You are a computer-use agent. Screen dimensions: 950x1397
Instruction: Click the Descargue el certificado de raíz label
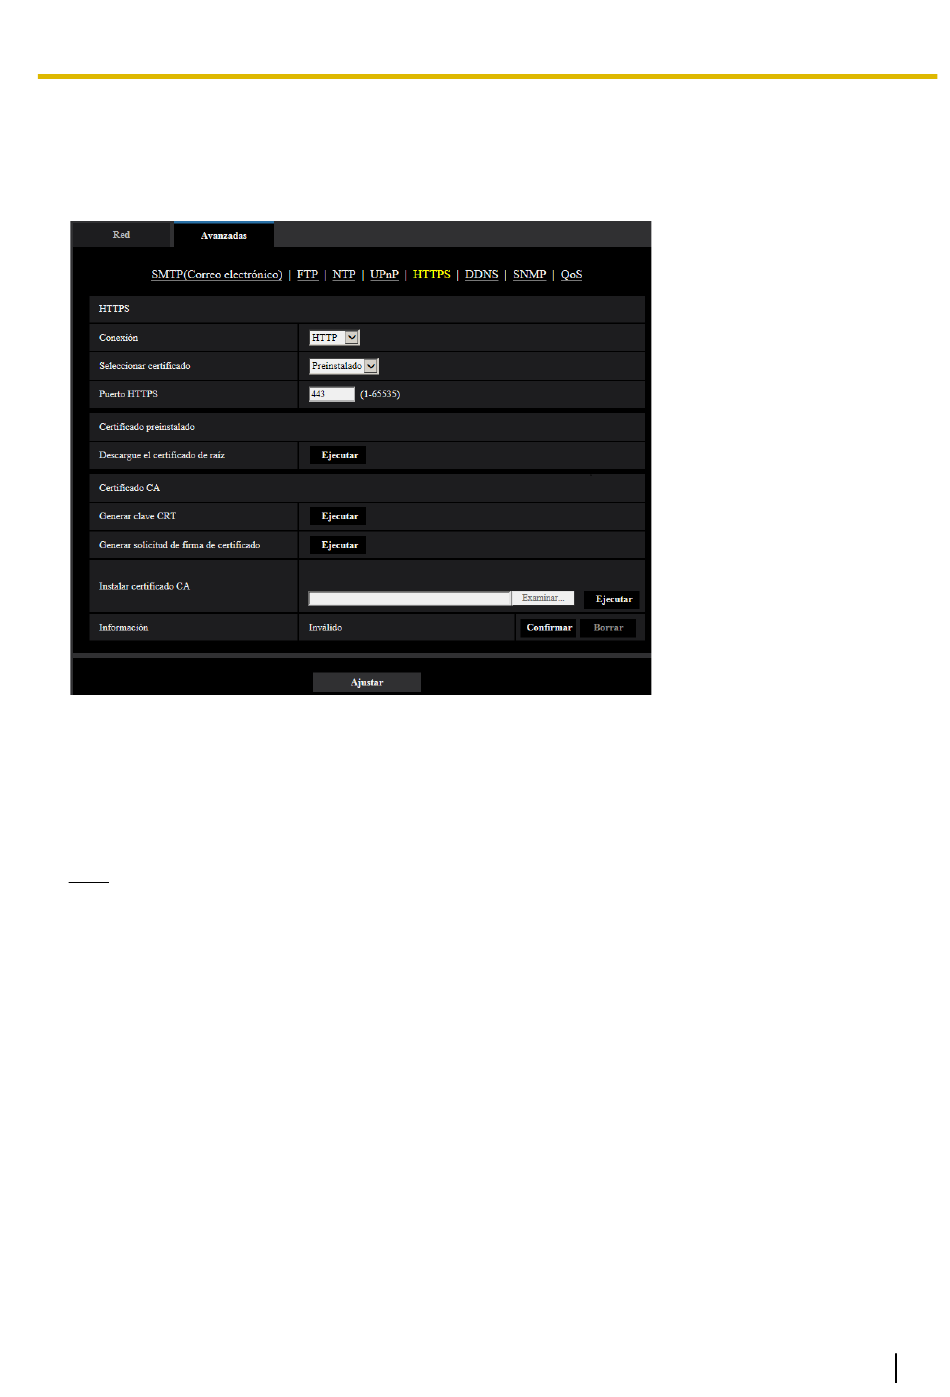click(x=162, y=455)
